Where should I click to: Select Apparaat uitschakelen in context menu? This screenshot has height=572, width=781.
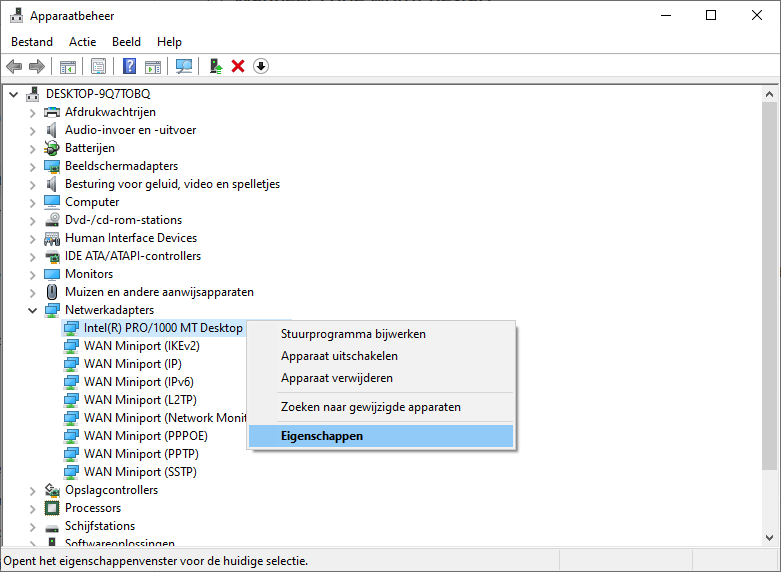(339, 356)
